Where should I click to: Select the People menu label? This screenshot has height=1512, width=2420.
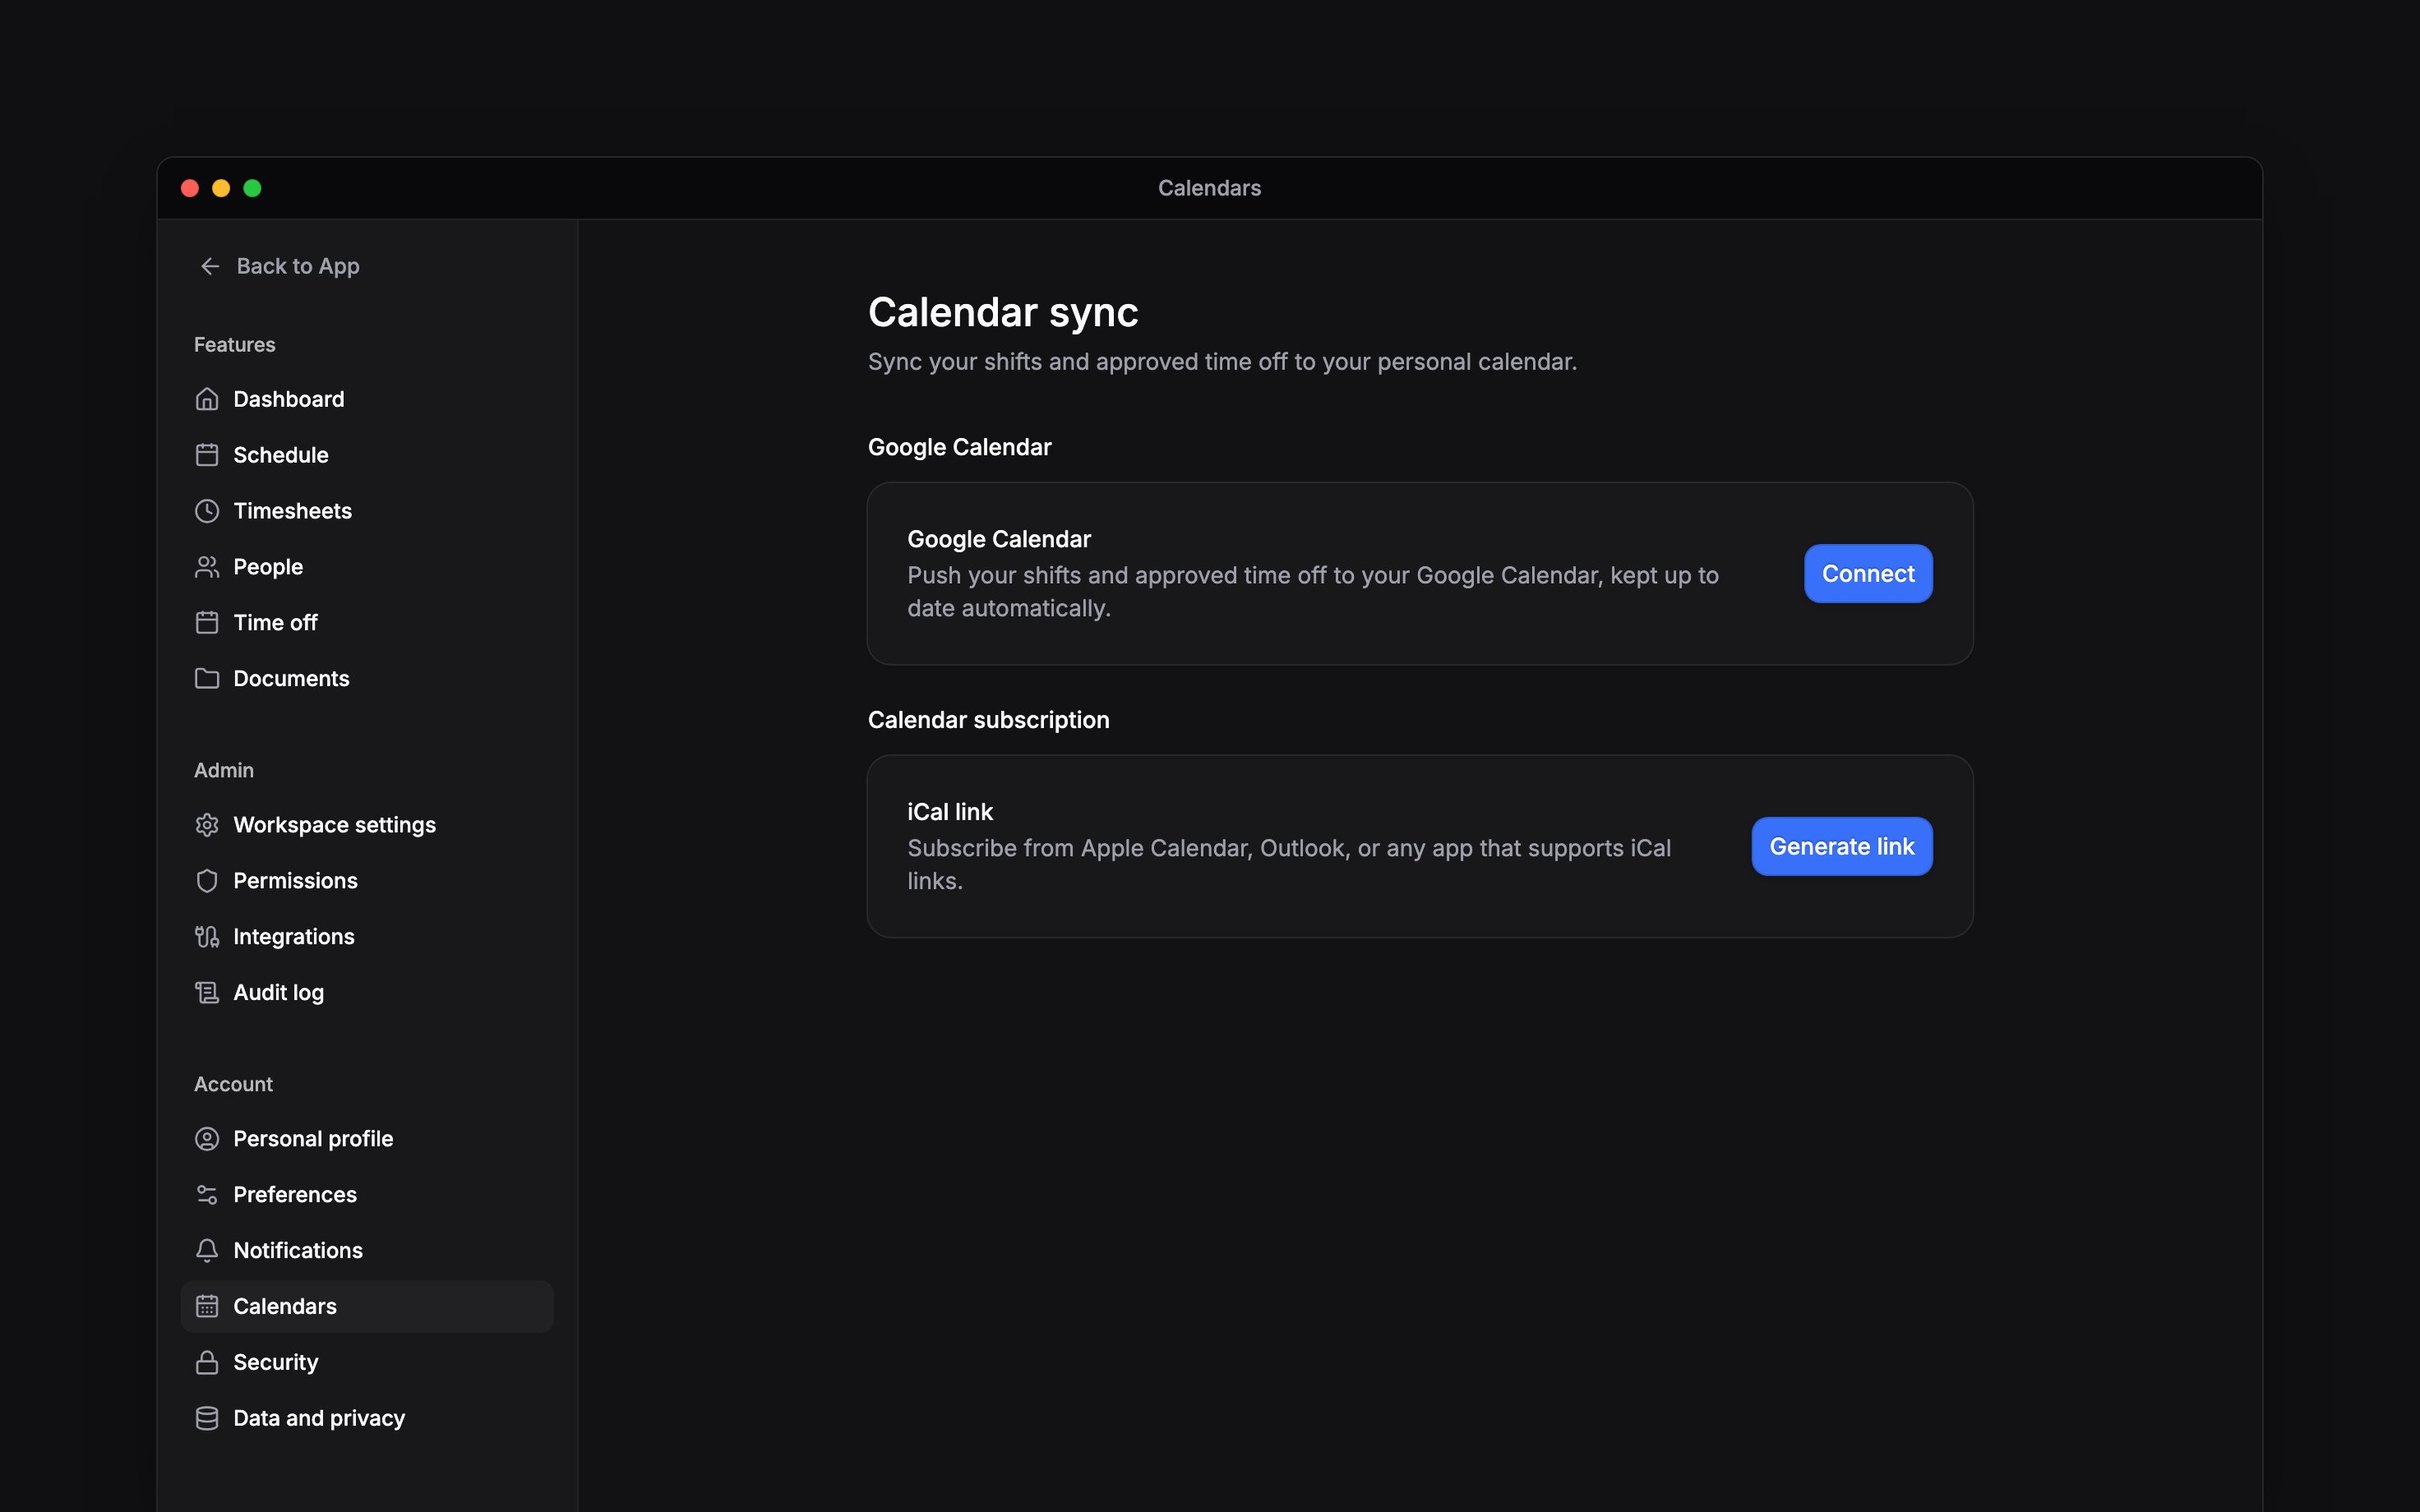point(268,567)
